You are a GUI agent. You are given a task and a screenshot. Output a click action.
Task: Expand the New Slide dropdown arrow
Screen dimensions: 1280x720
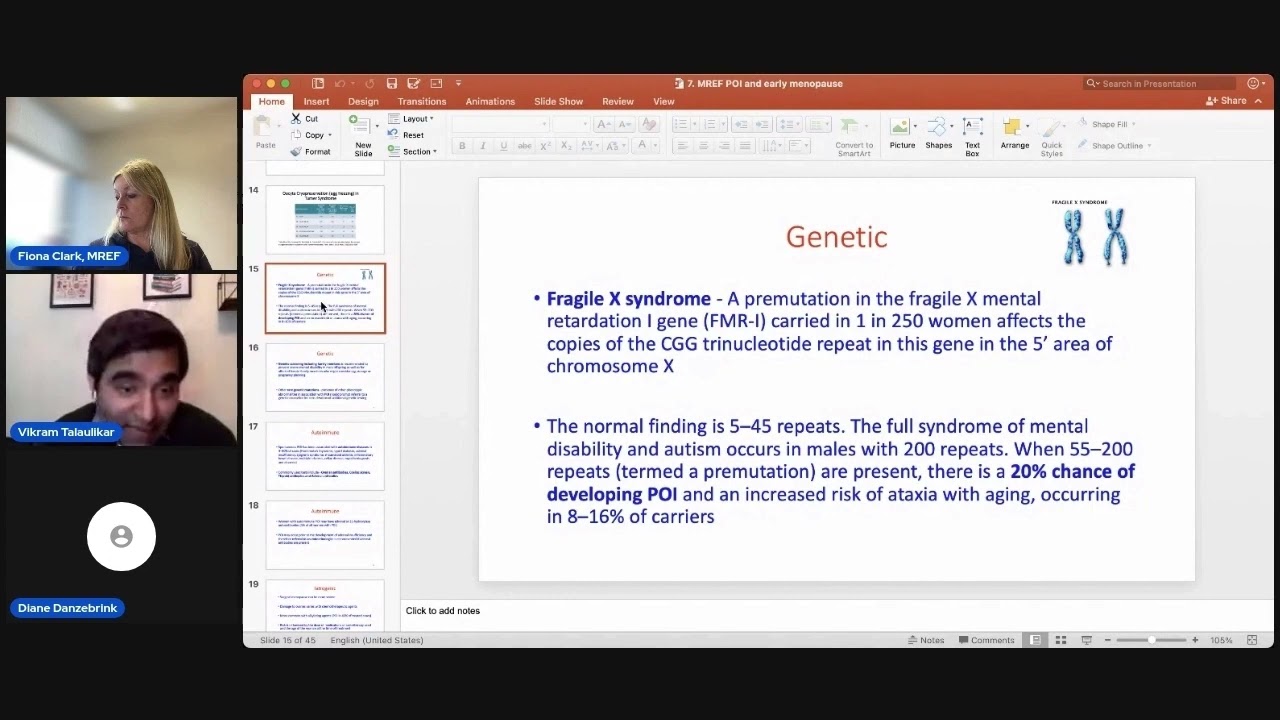coord(377,126)
